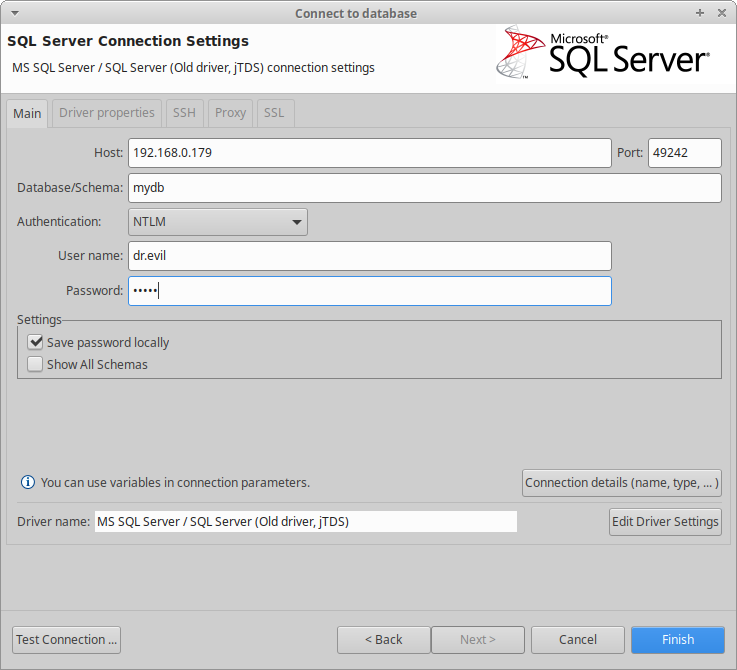737x670 pixels.
Task: Open the window menu arrow in title bar
Action: (15, 13)
